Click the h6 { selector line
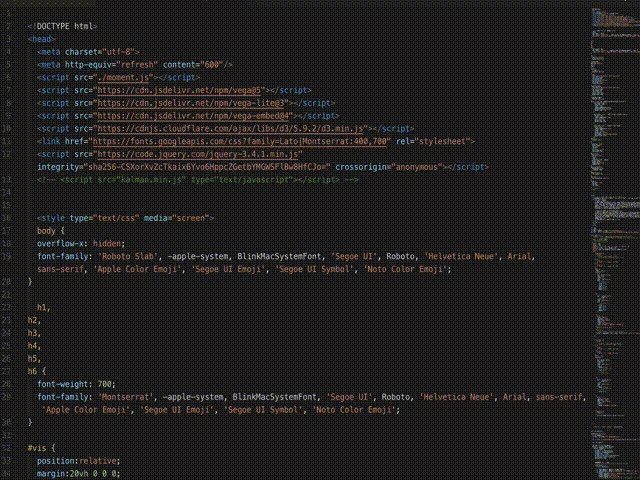This screenshot has width=640, height=480. [37, 371]
